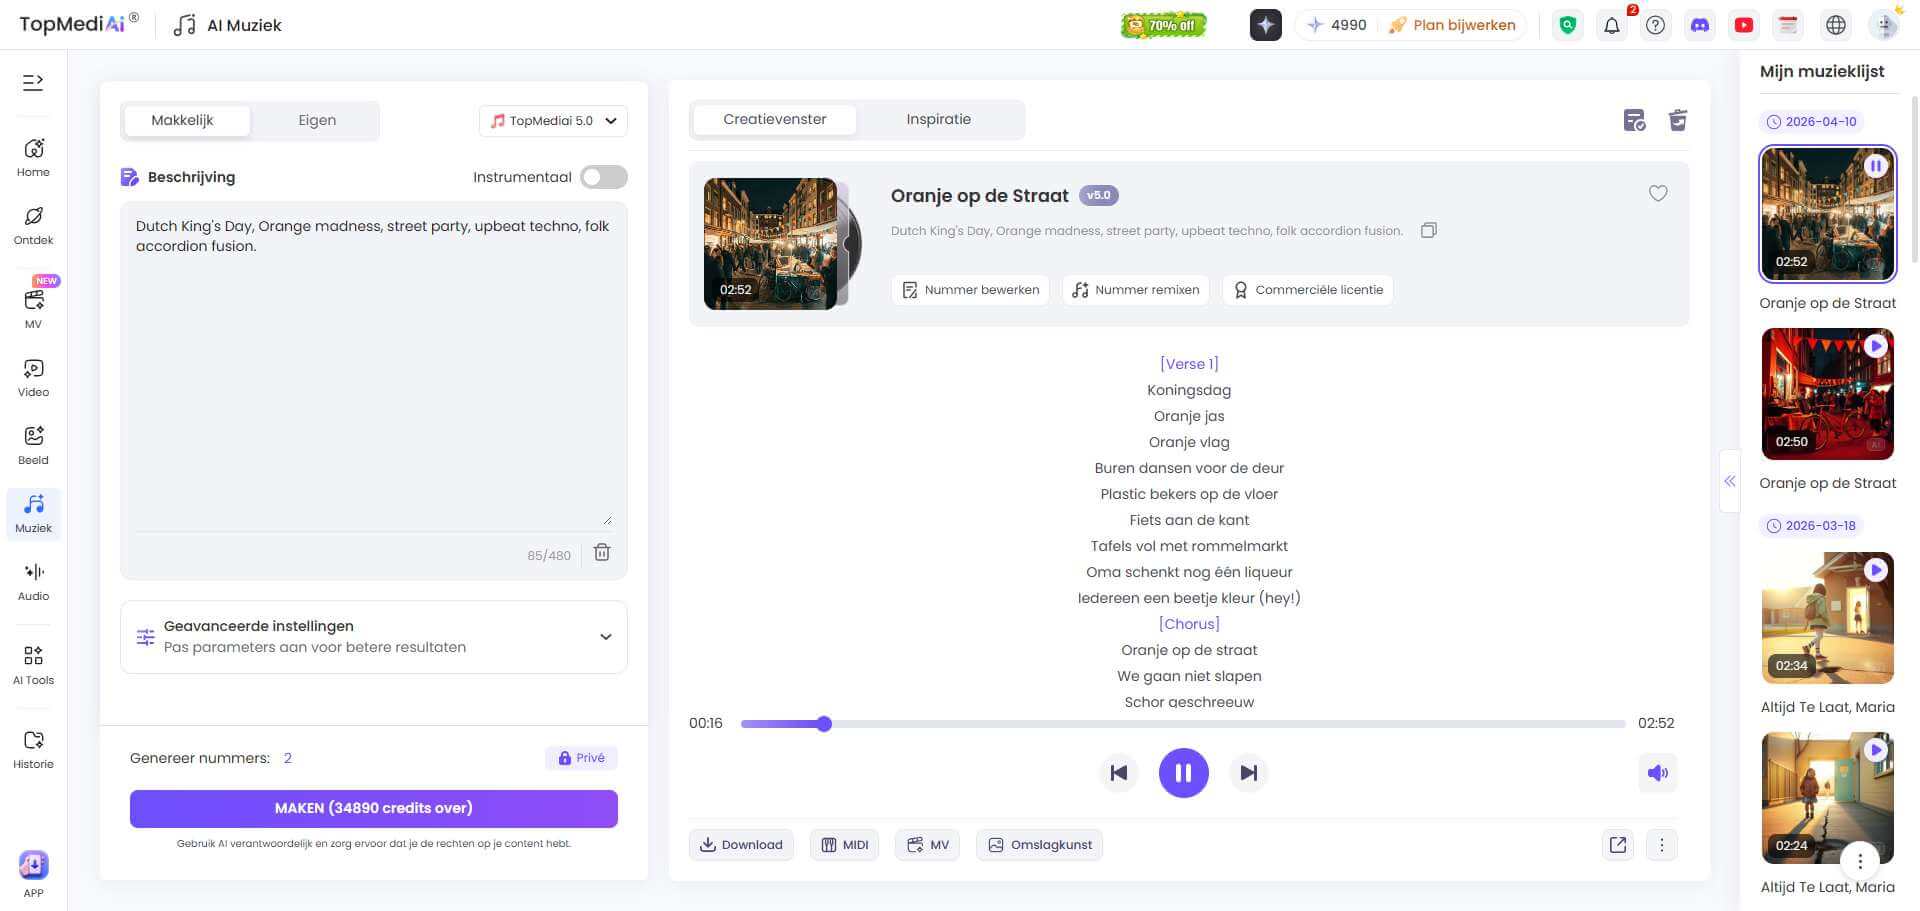
Task: Enable the Instrumentaal switch
Action: [x=604, y=177]
